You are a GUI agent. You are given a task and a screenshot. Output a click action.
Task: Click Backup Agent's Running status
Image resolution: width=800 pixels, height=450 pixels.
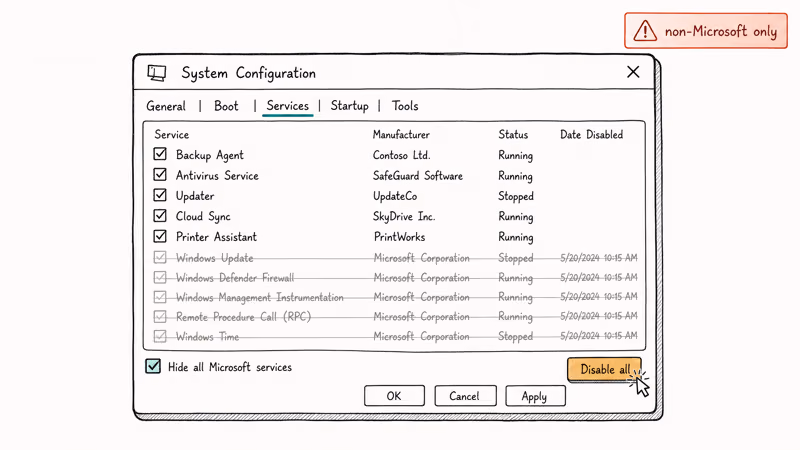[x=516, y=156]
